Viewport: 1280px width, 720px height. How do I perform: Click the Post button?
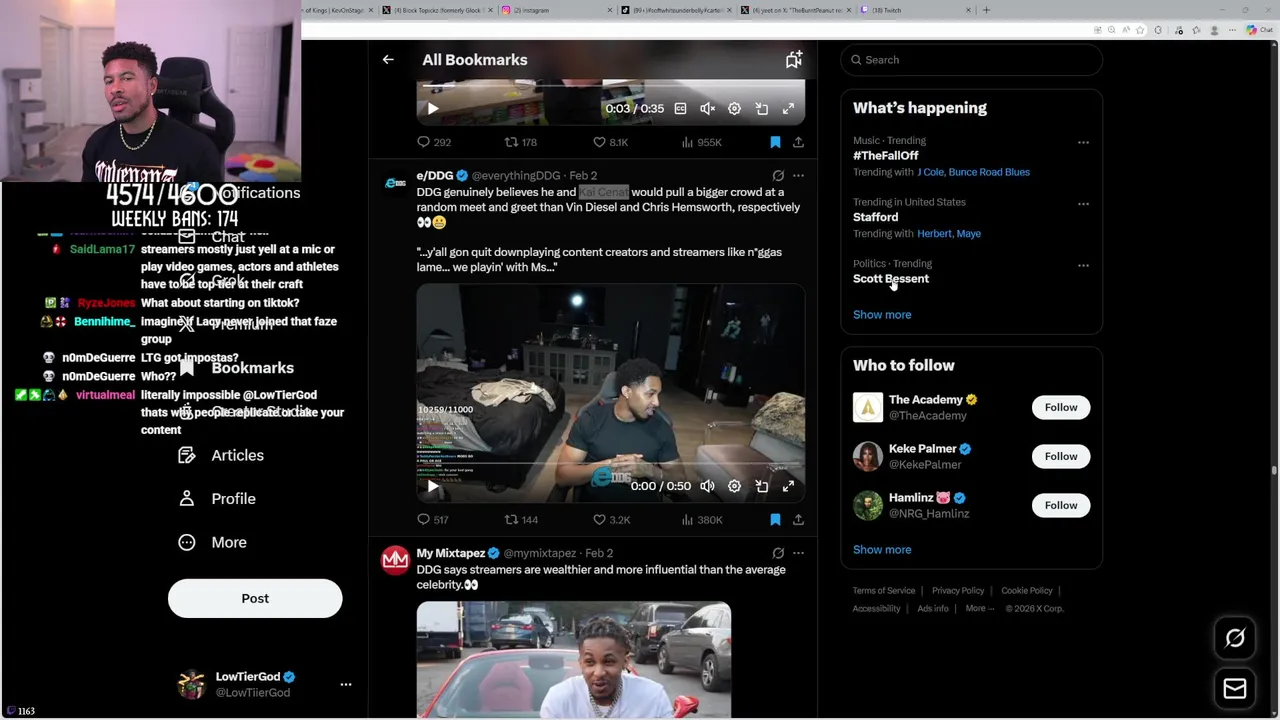coord(255,598)
